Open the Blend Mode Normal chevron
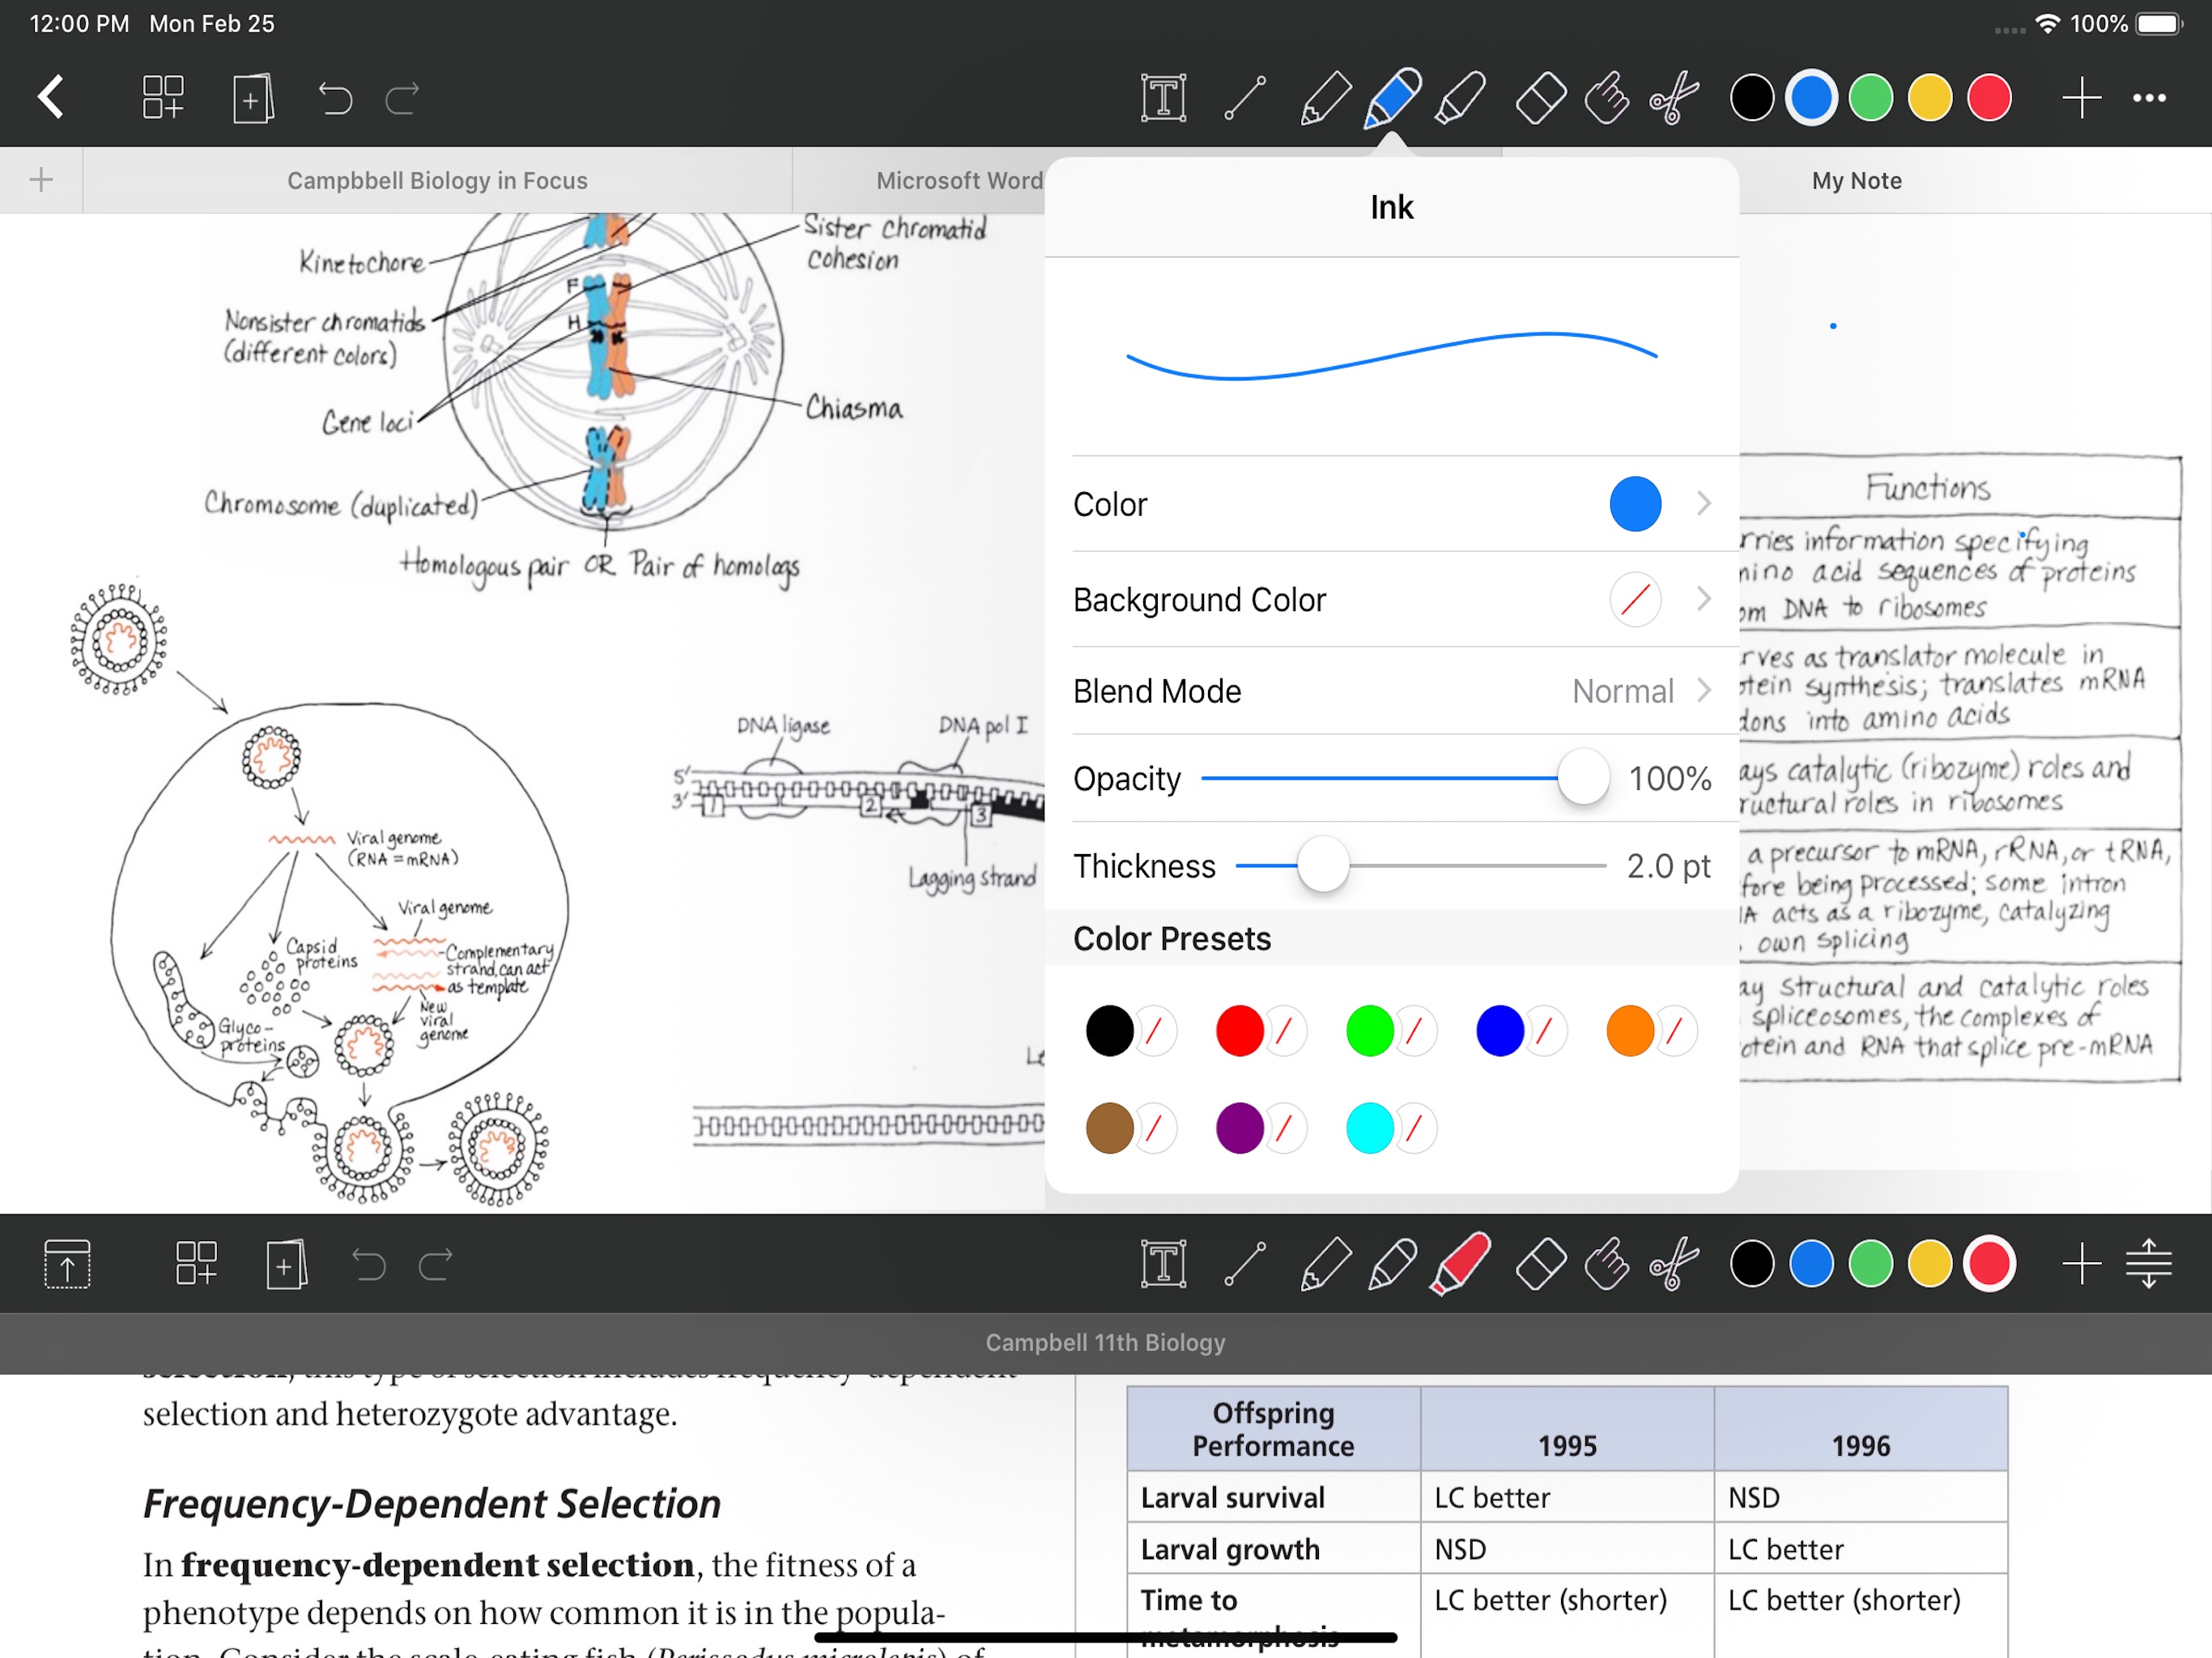Viewport: 2212px width, 1658px height. click(x=1703, y=691)
